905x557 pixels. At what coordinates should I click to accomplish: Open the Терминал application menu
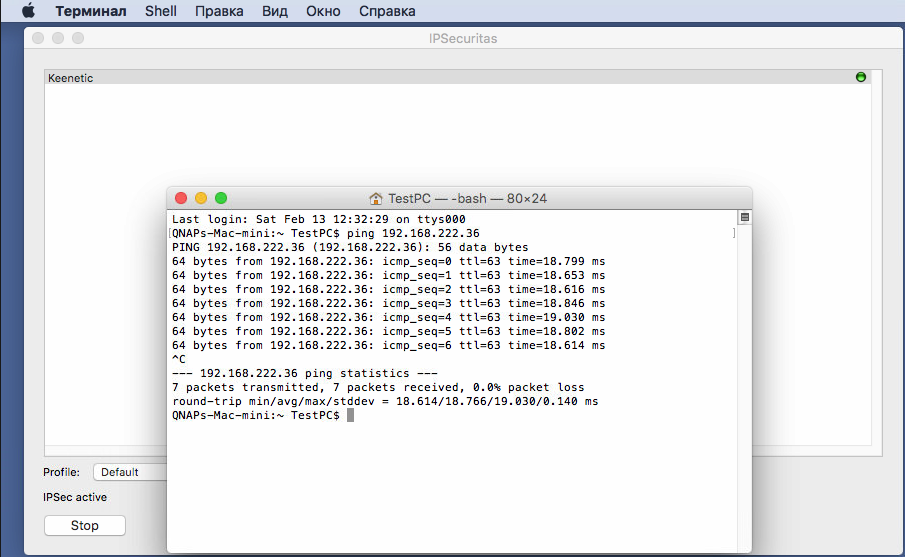pos(91,11)
